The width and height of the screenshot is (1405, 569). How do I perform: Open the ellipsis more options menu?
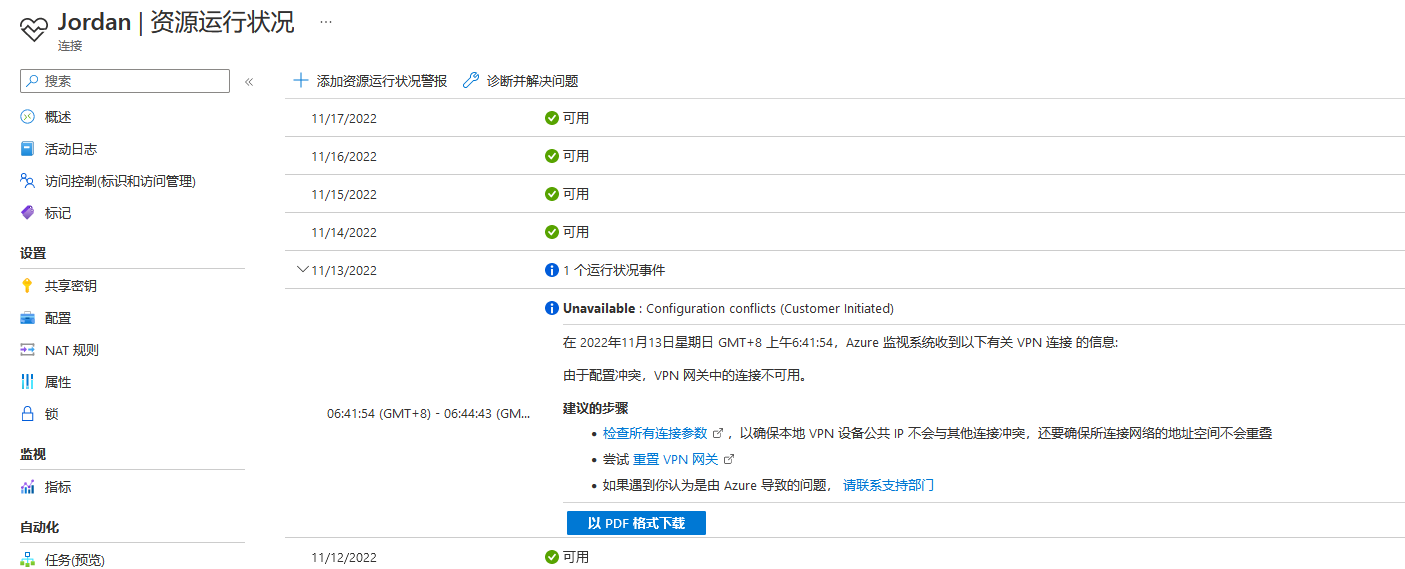[x=325, y=21]
